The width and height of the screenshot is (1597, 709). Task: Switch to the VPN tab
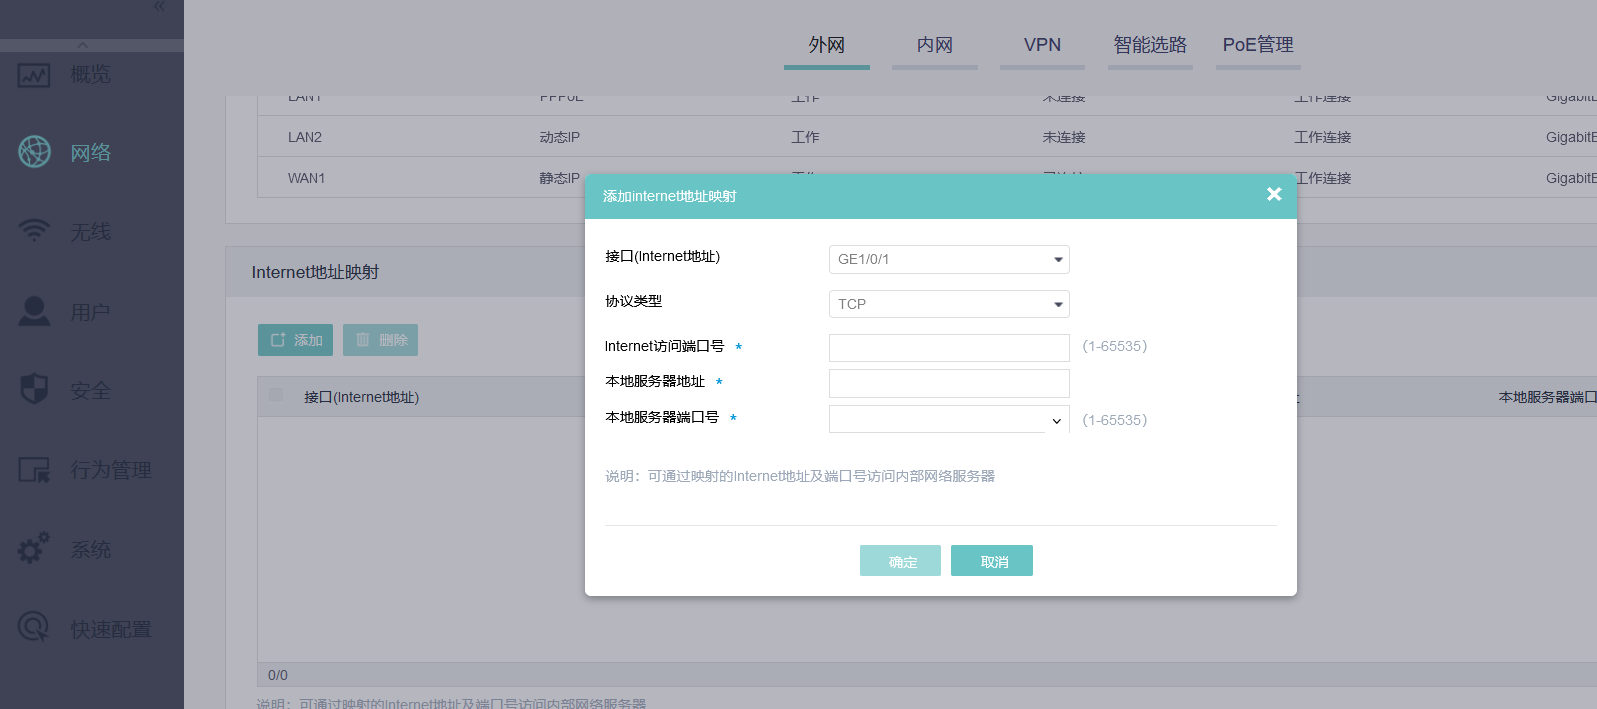[x=1042, y=45]
